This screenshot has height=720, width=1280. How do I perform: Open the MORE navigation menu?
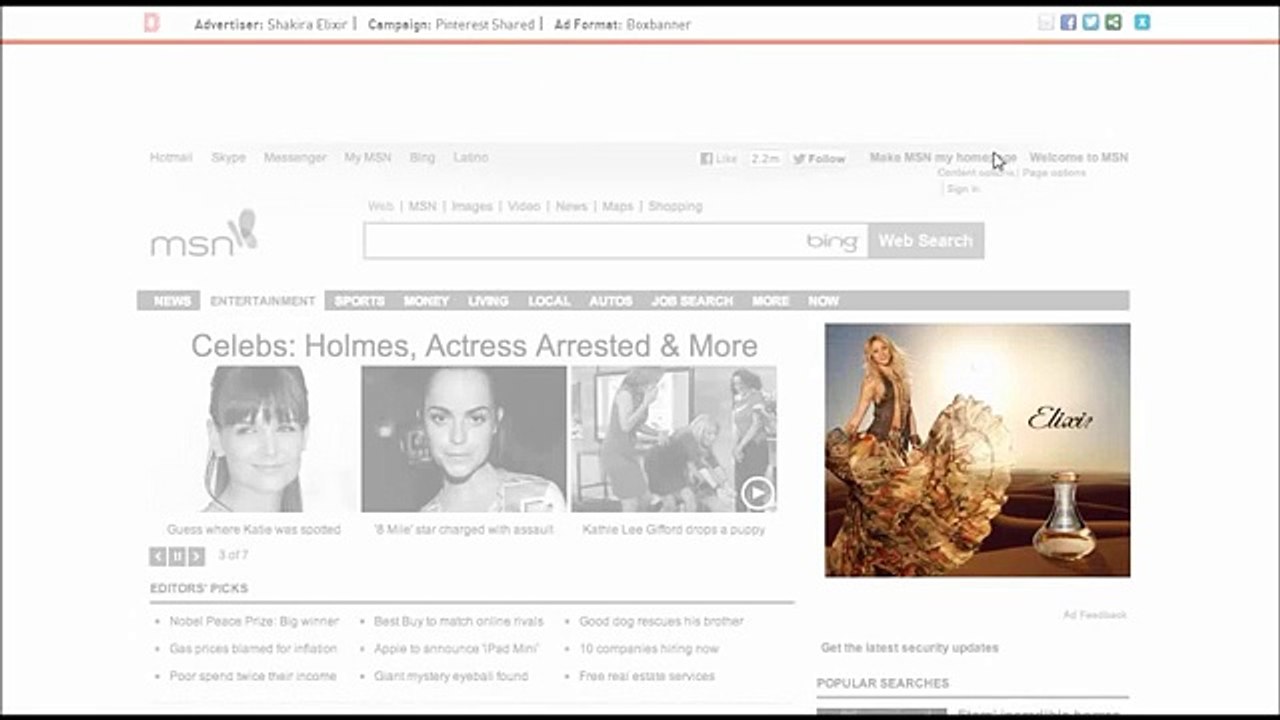[771, 301]
